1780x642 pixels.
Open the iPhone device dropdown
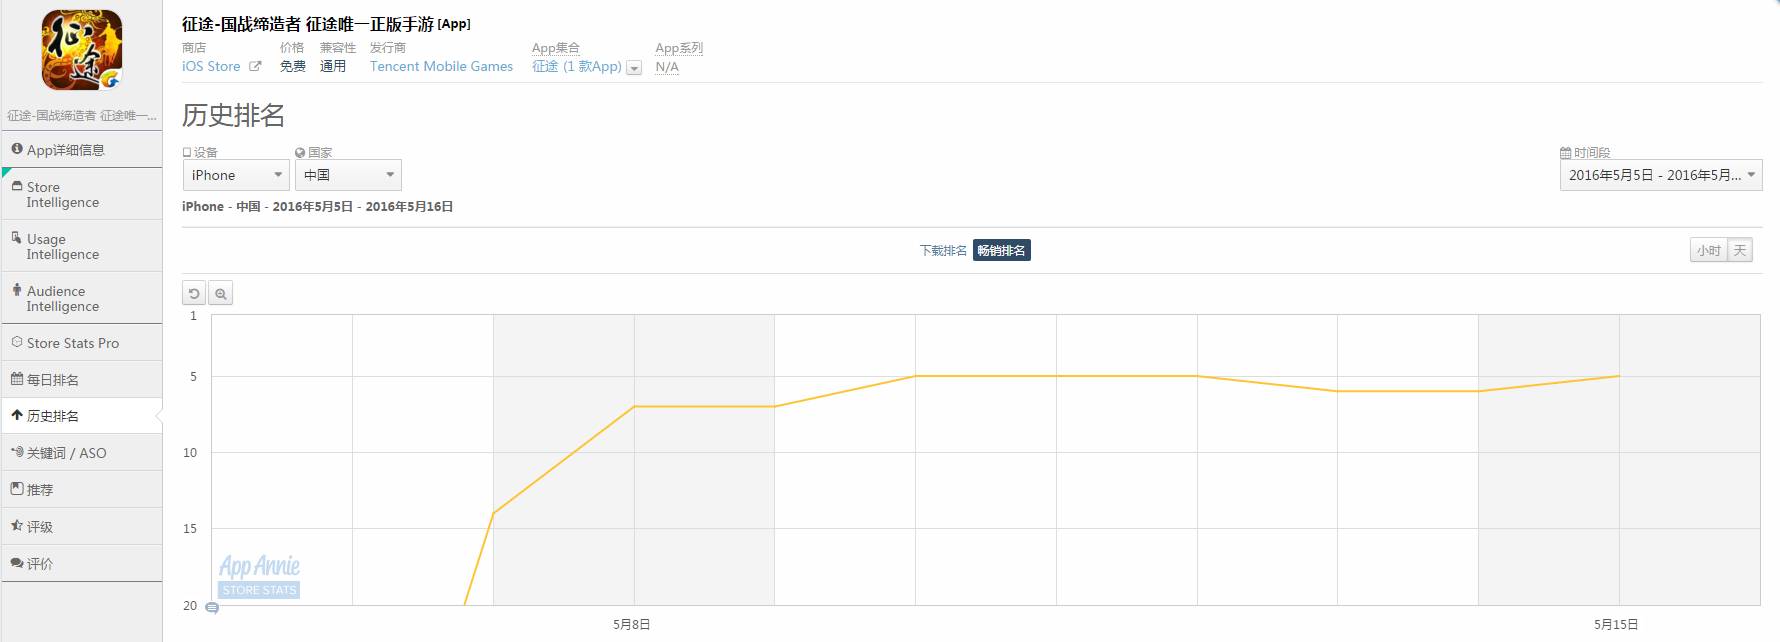[236, 175]
